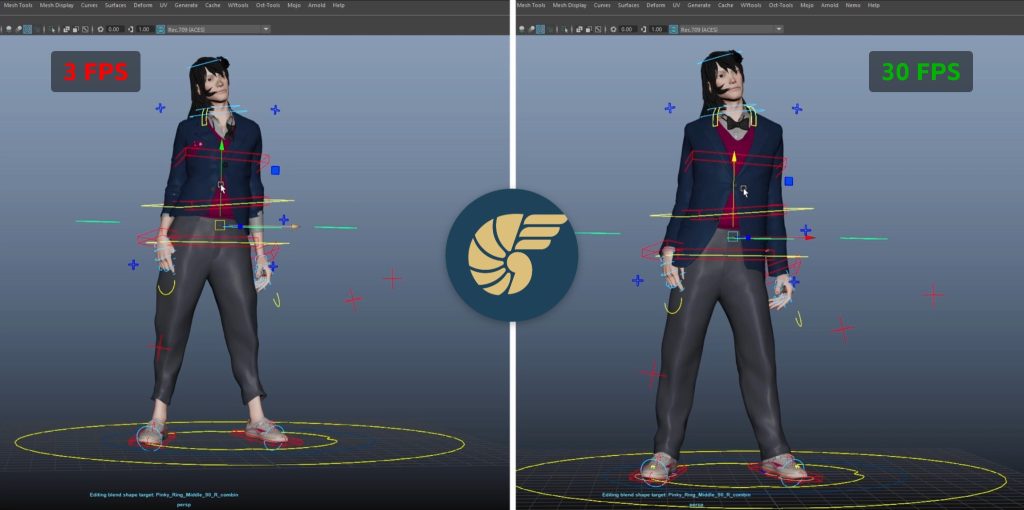Select the rightmost red cross control in right viewport
Viewport: 1024px width, 510px height.
[x=933, y=295]
